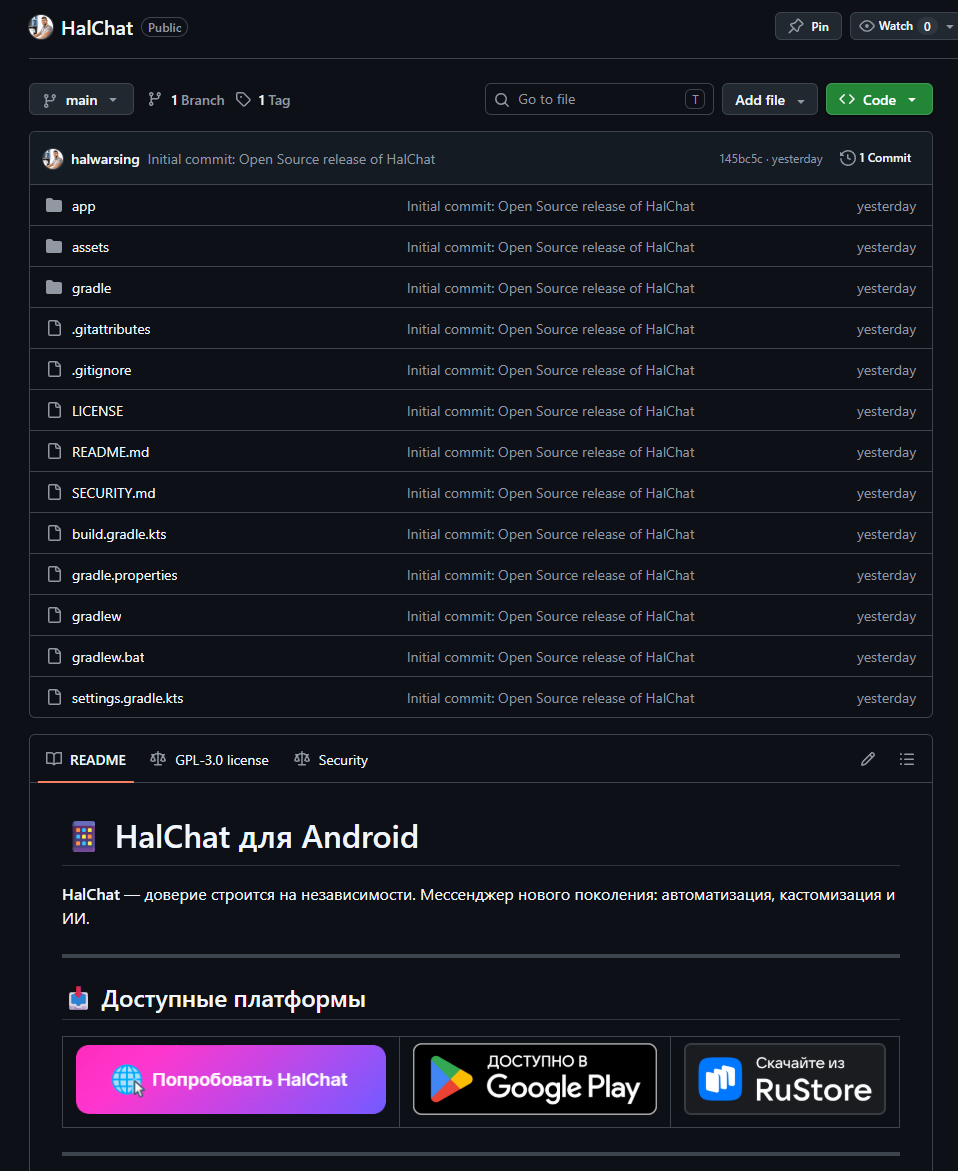Click the README.md file icon
Viewport: 958px width, 1171px height.
[x=54, y=452]
